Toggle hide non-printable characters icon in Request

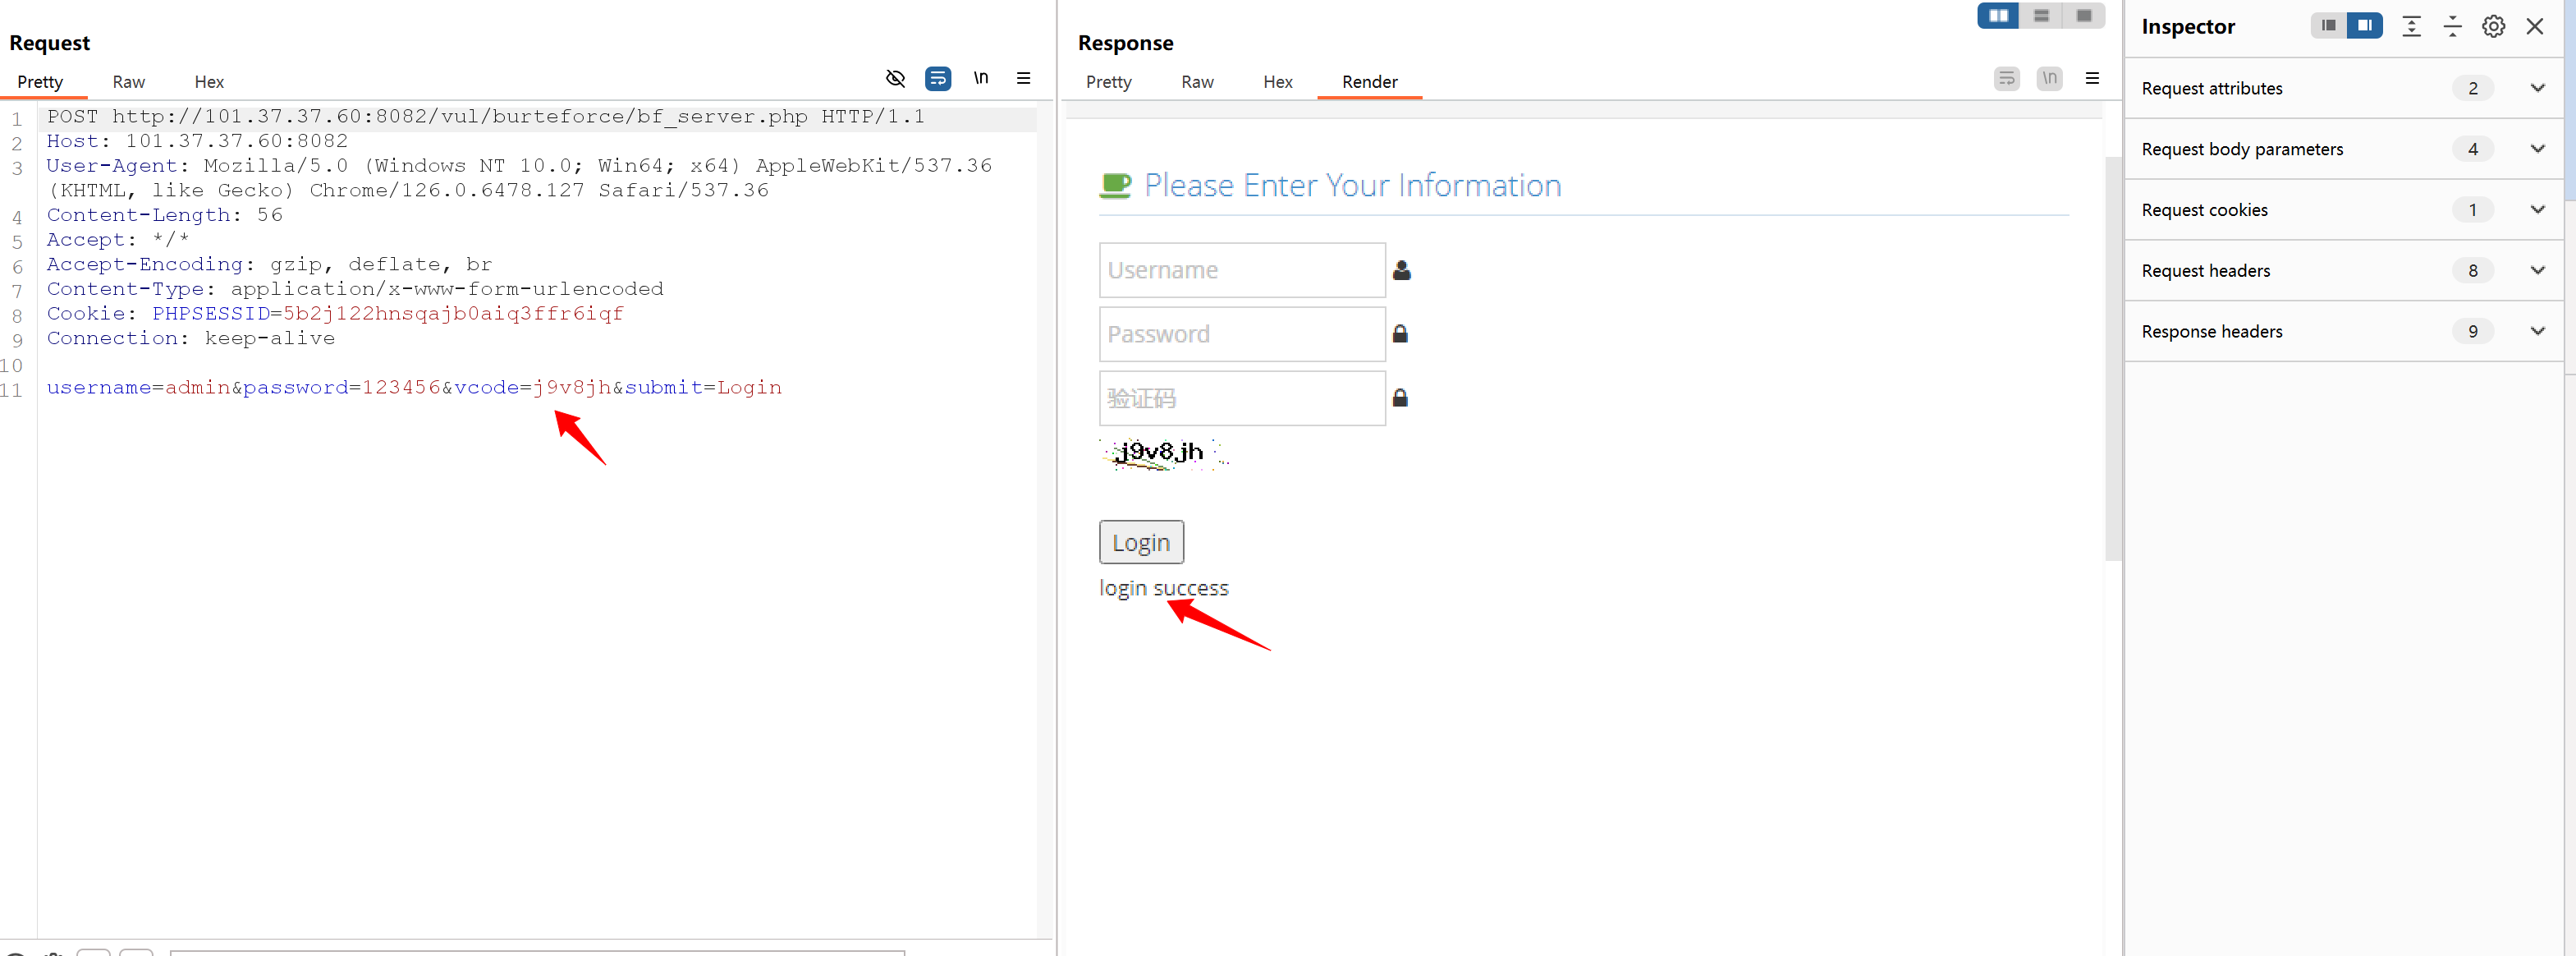click(x=895, y=78)
